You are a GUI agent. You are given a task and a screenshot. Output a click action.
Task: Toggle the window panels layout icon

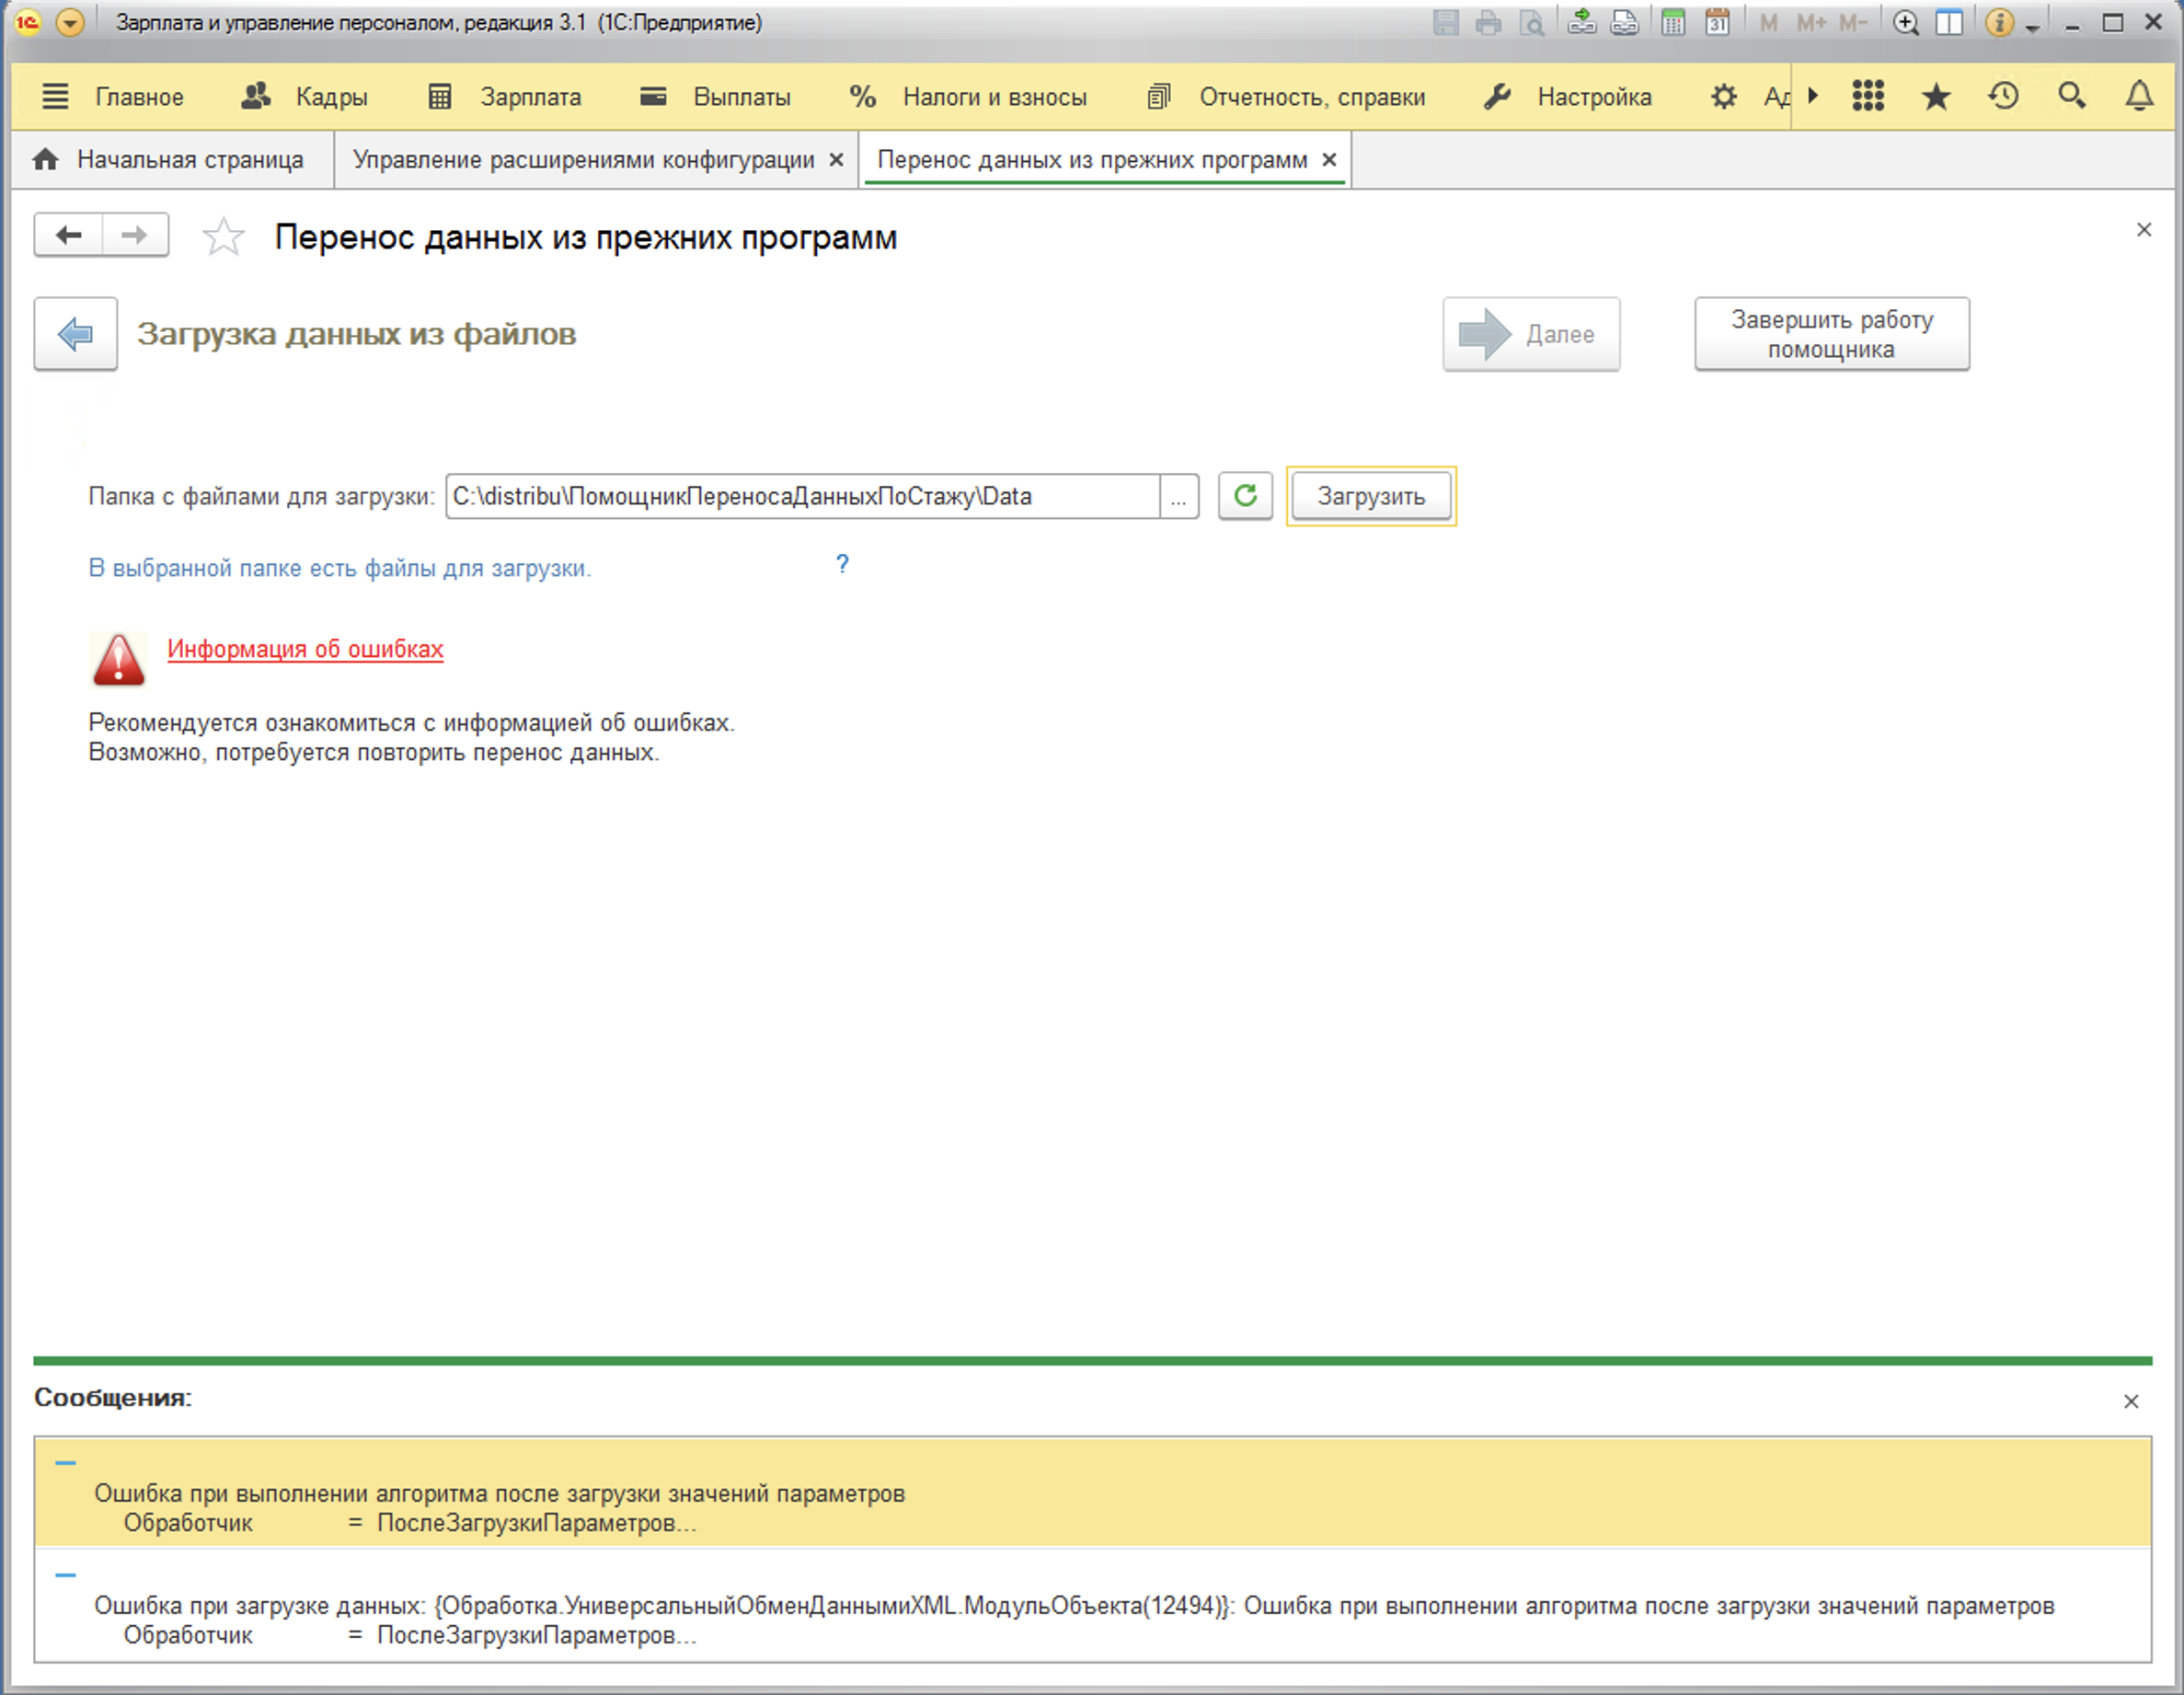1949,22
